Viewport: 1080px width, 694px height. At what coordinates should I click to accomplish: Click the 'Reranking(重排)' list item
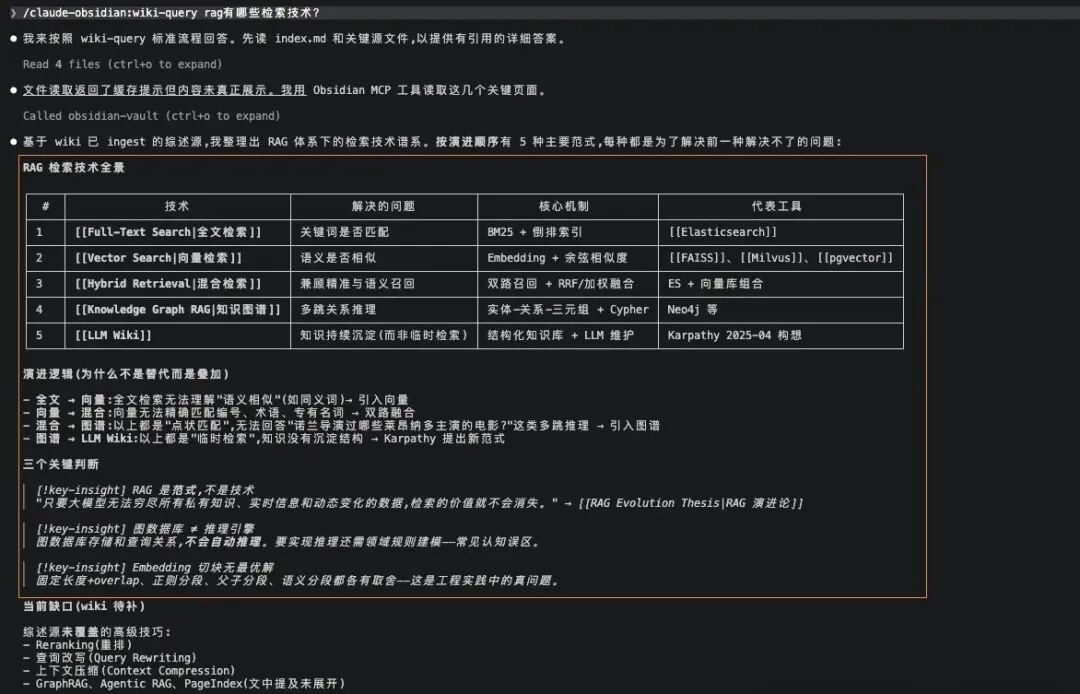point(77,645)
